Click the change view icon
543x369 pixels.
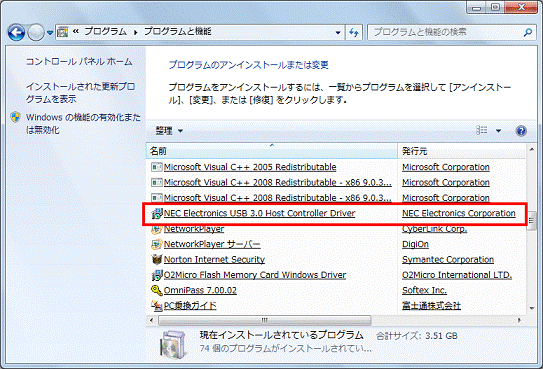tap(482, 130)
